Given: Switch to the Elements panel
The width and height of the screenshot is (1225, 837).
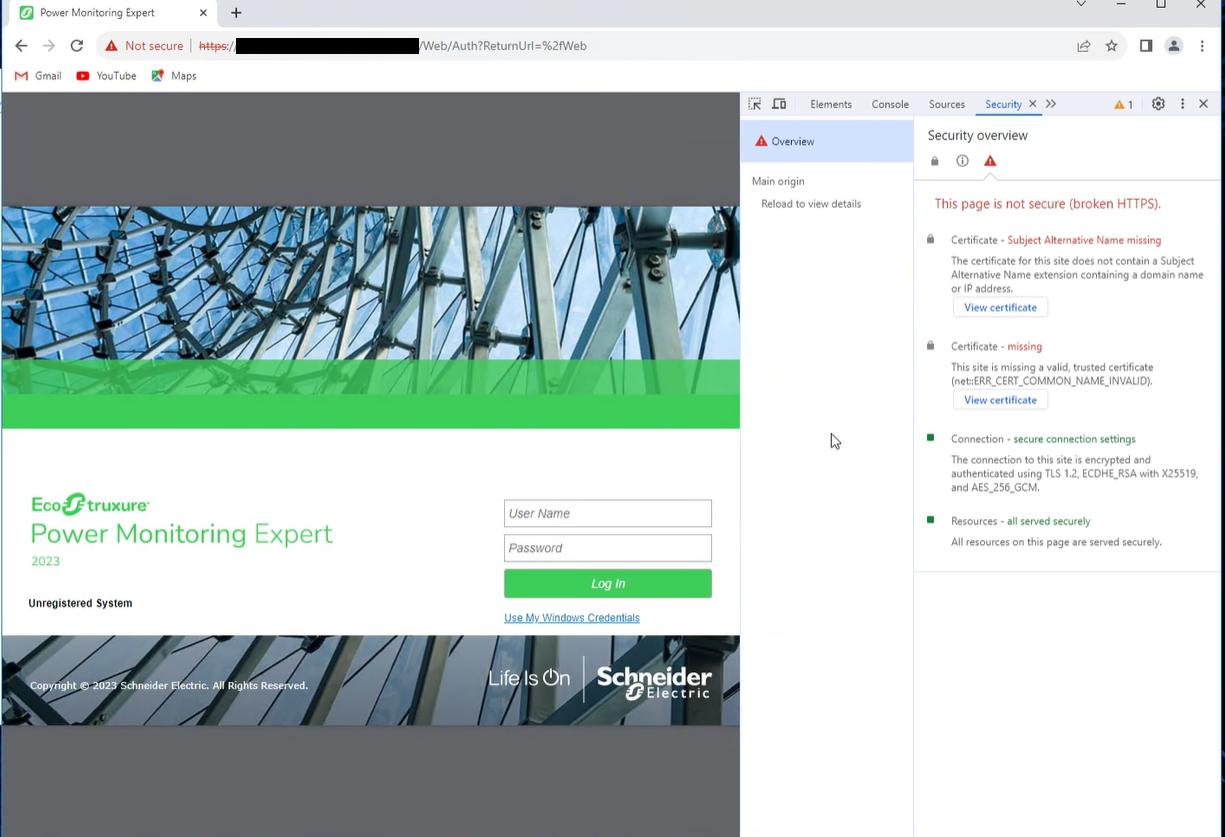Looking at the screenshot, I should [831, 104].
